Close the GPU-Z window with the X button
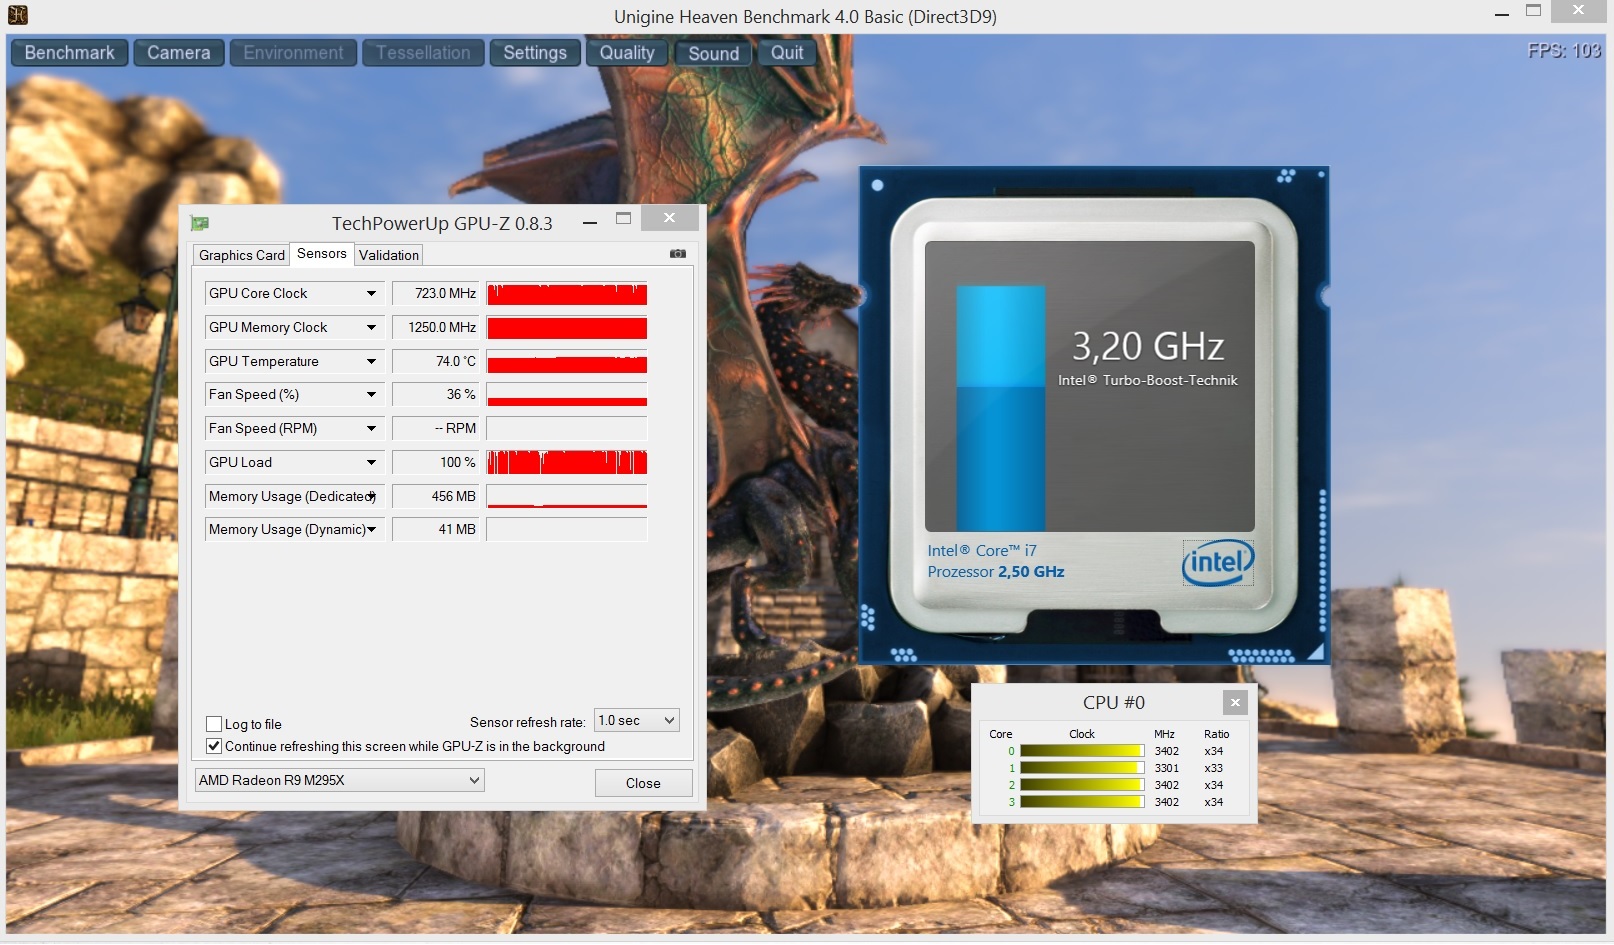Image resolution: width=1614 pixels, height=945 pixels. 669,218
